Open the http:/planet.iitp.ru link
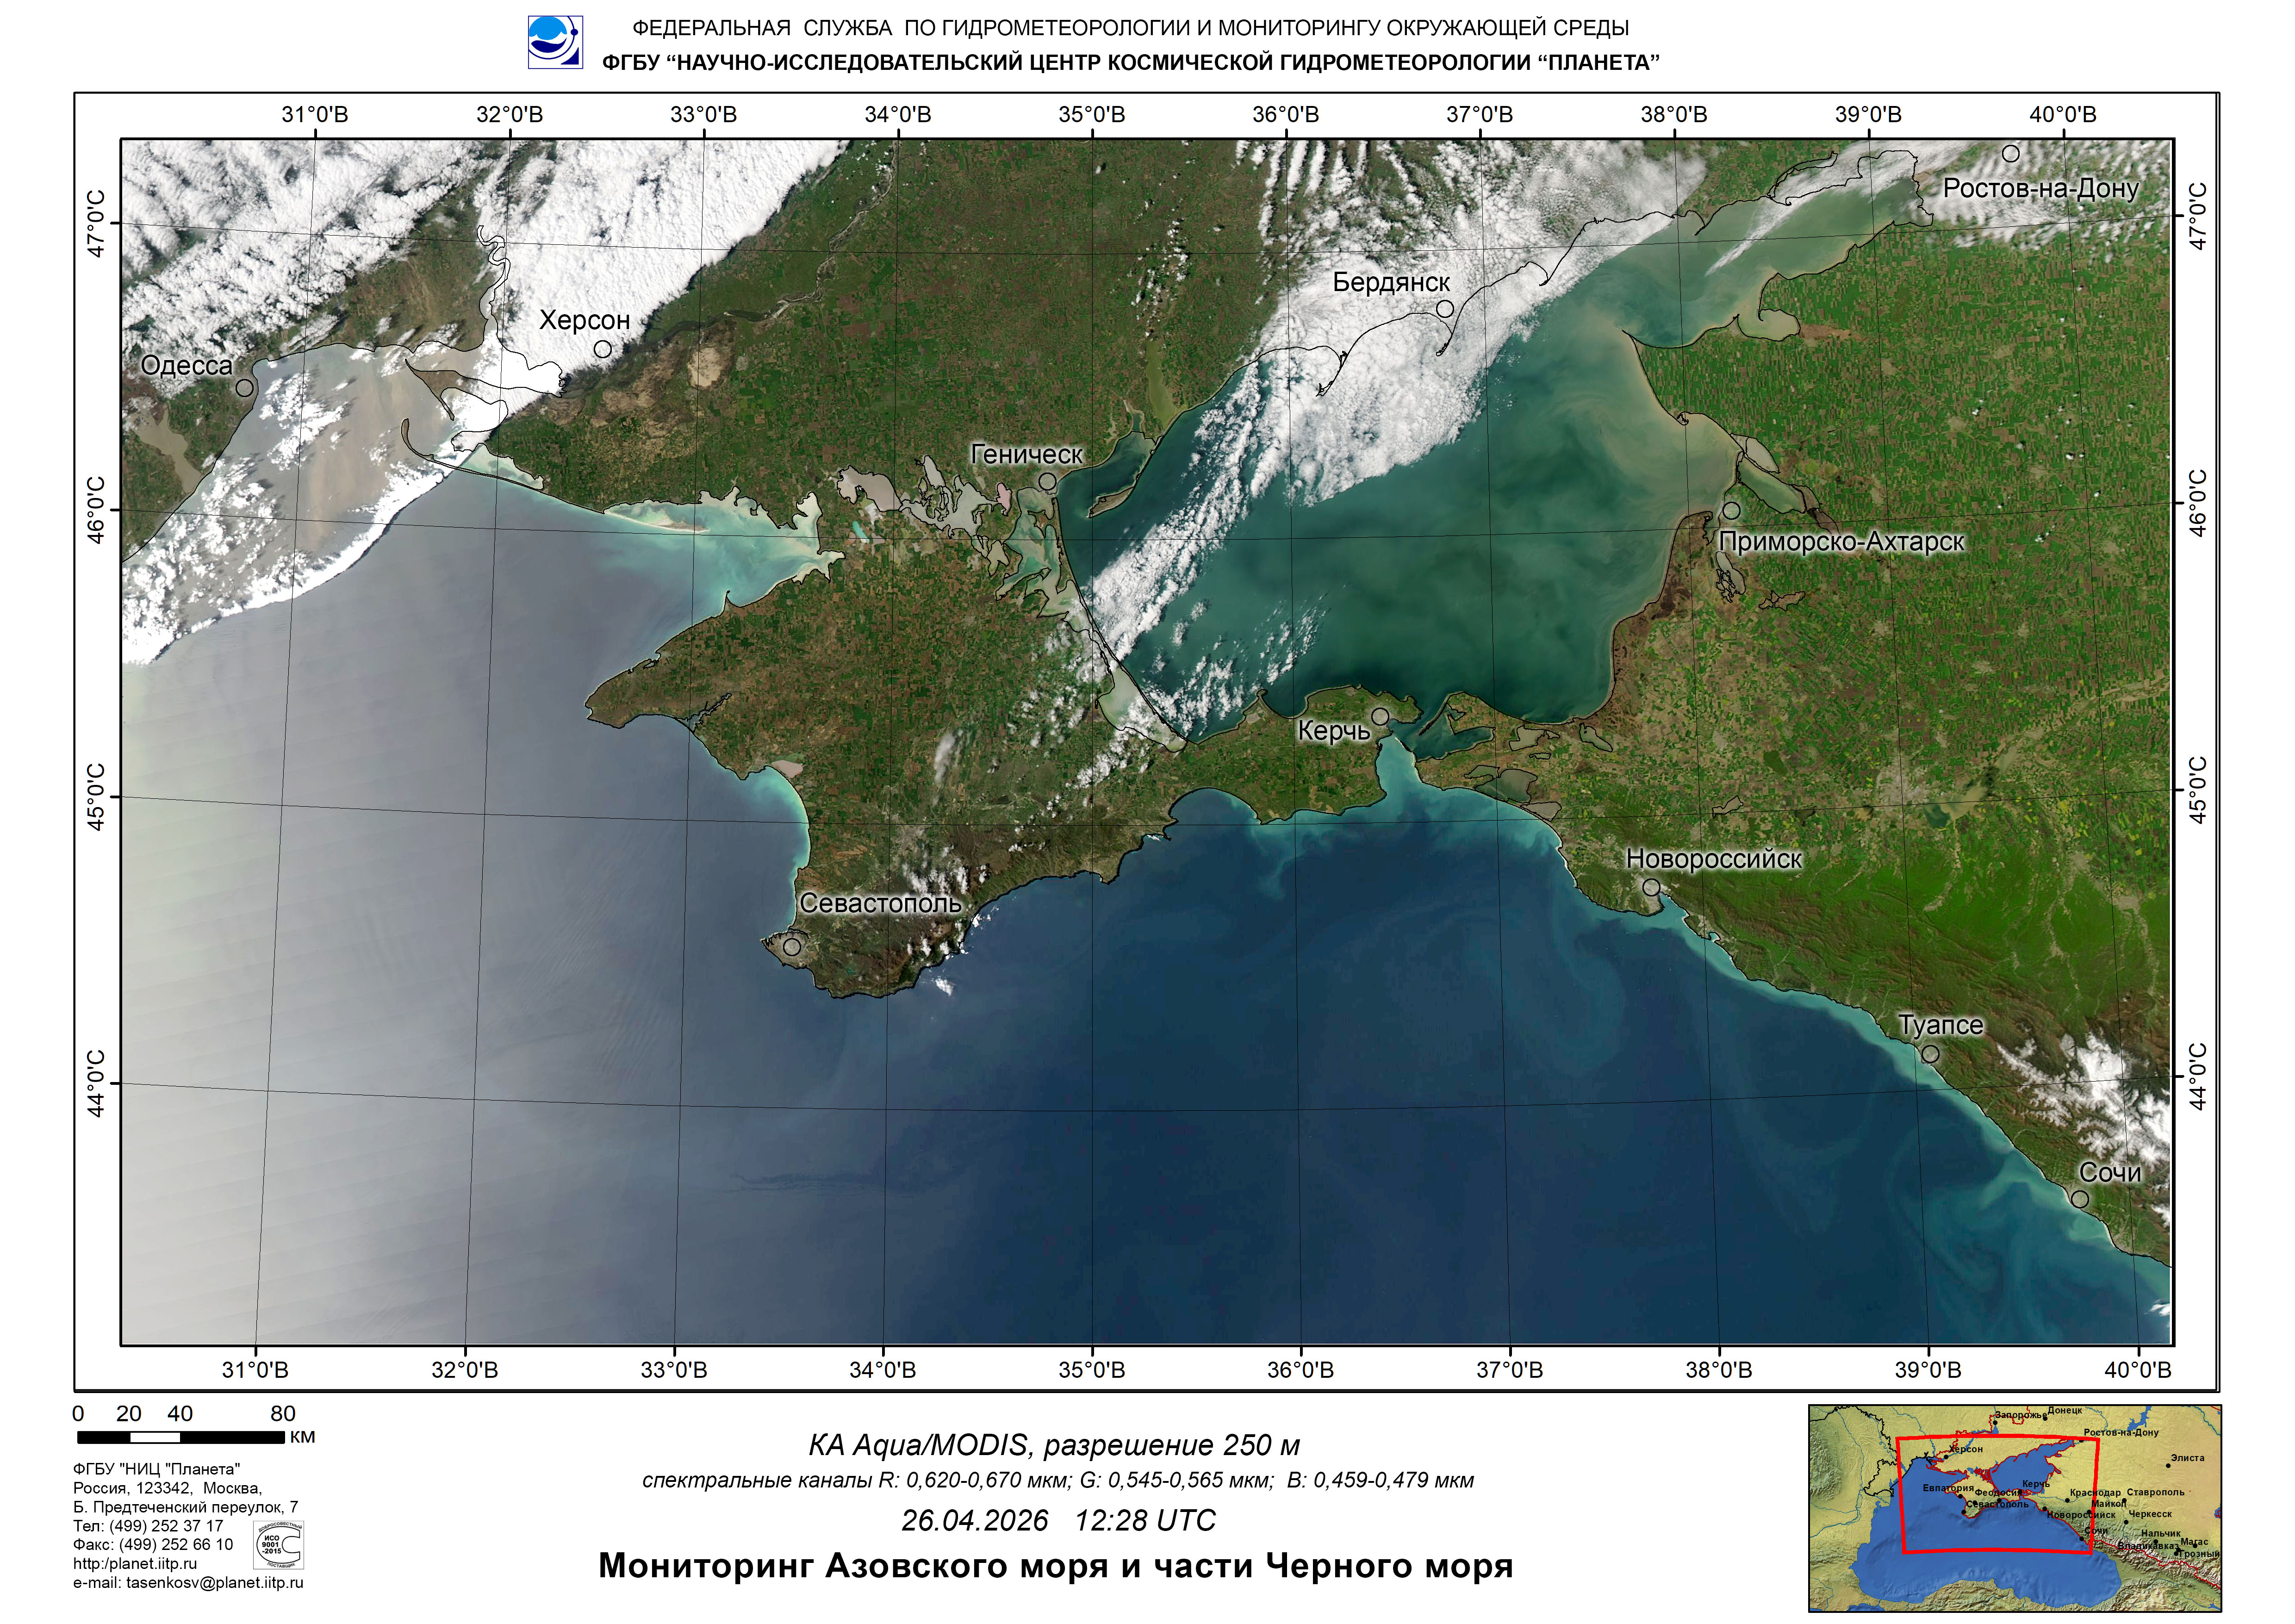This screenshot has width=2295, height=1624. 135,1564
